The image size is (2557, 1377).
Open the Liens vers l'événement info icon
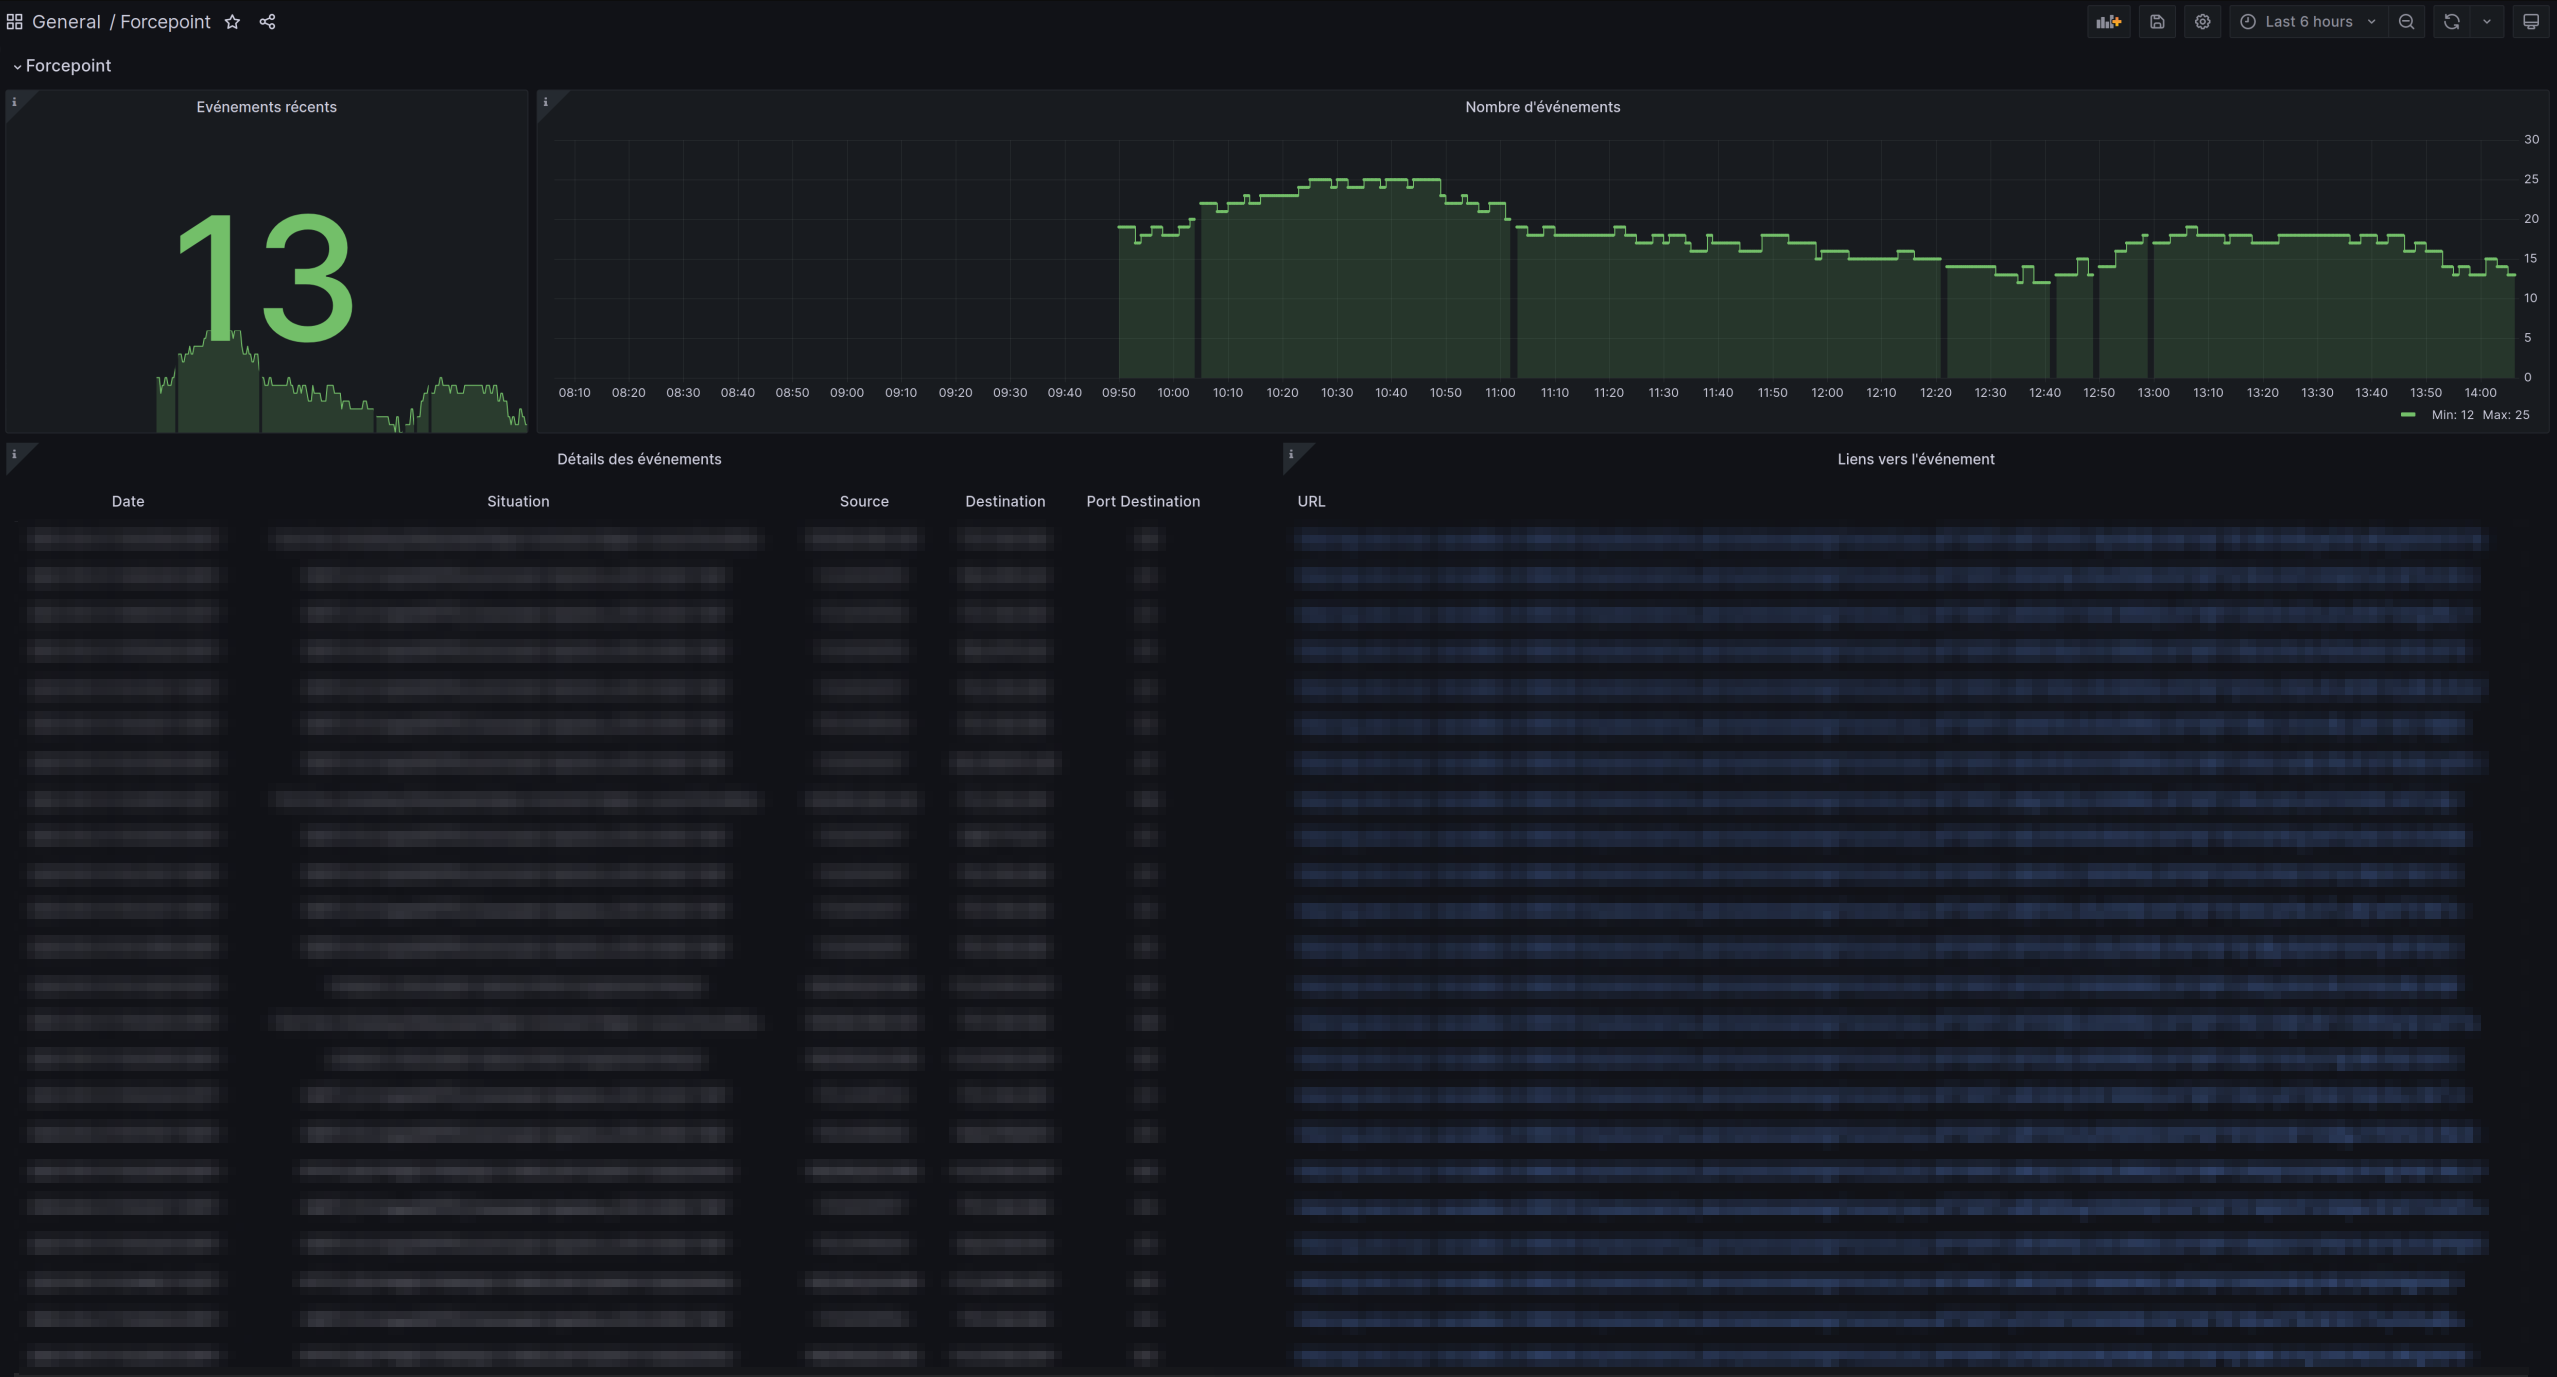pyautogui.click(x=1291, y=454)
